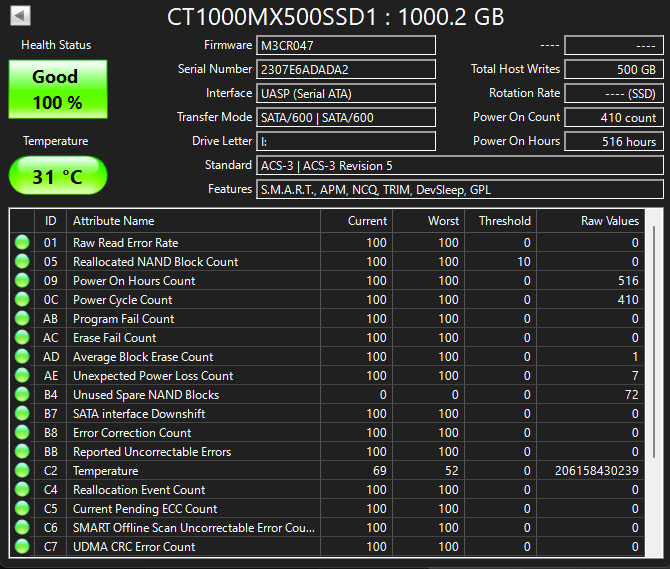Select the Reallocation Event Count row name
This screenshot has height=569, width=670.
pos(139,490)
